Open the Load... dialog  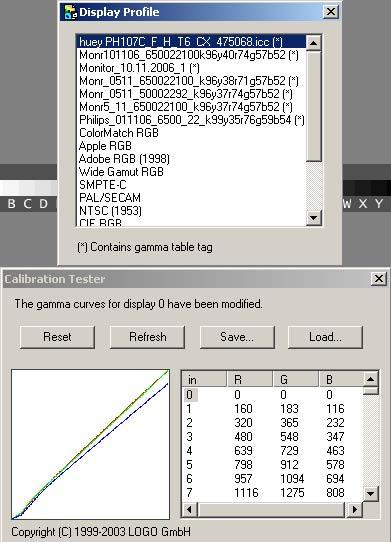pos(325,337)
